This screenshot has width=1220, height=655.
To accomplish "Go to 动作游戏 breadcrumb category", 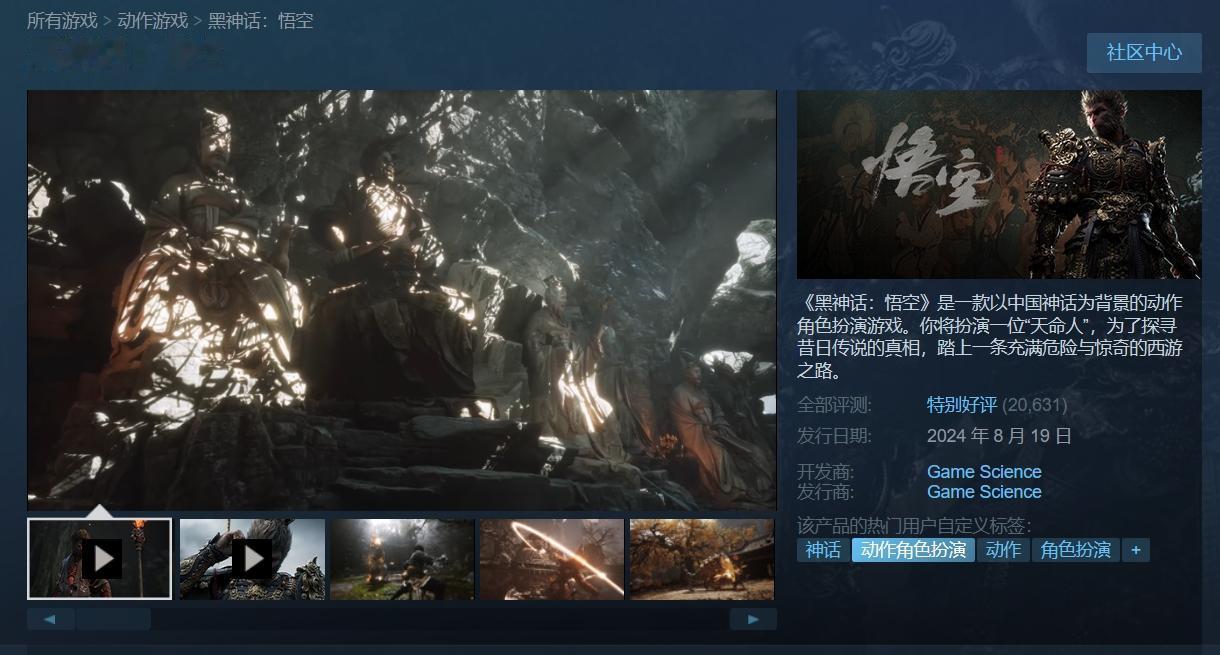I will 152,21.
